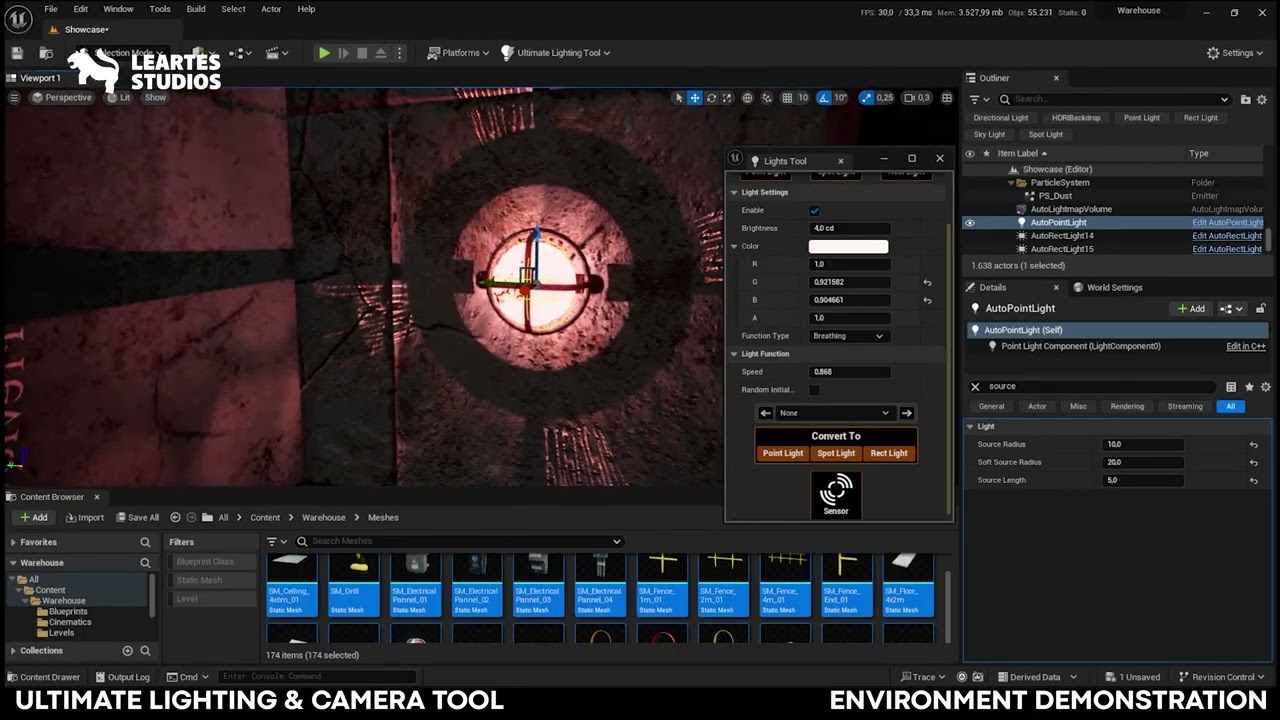Click the viewport layout four-pane icon
This screenshot has width=1280, height=720.
(x=947, y=98)
